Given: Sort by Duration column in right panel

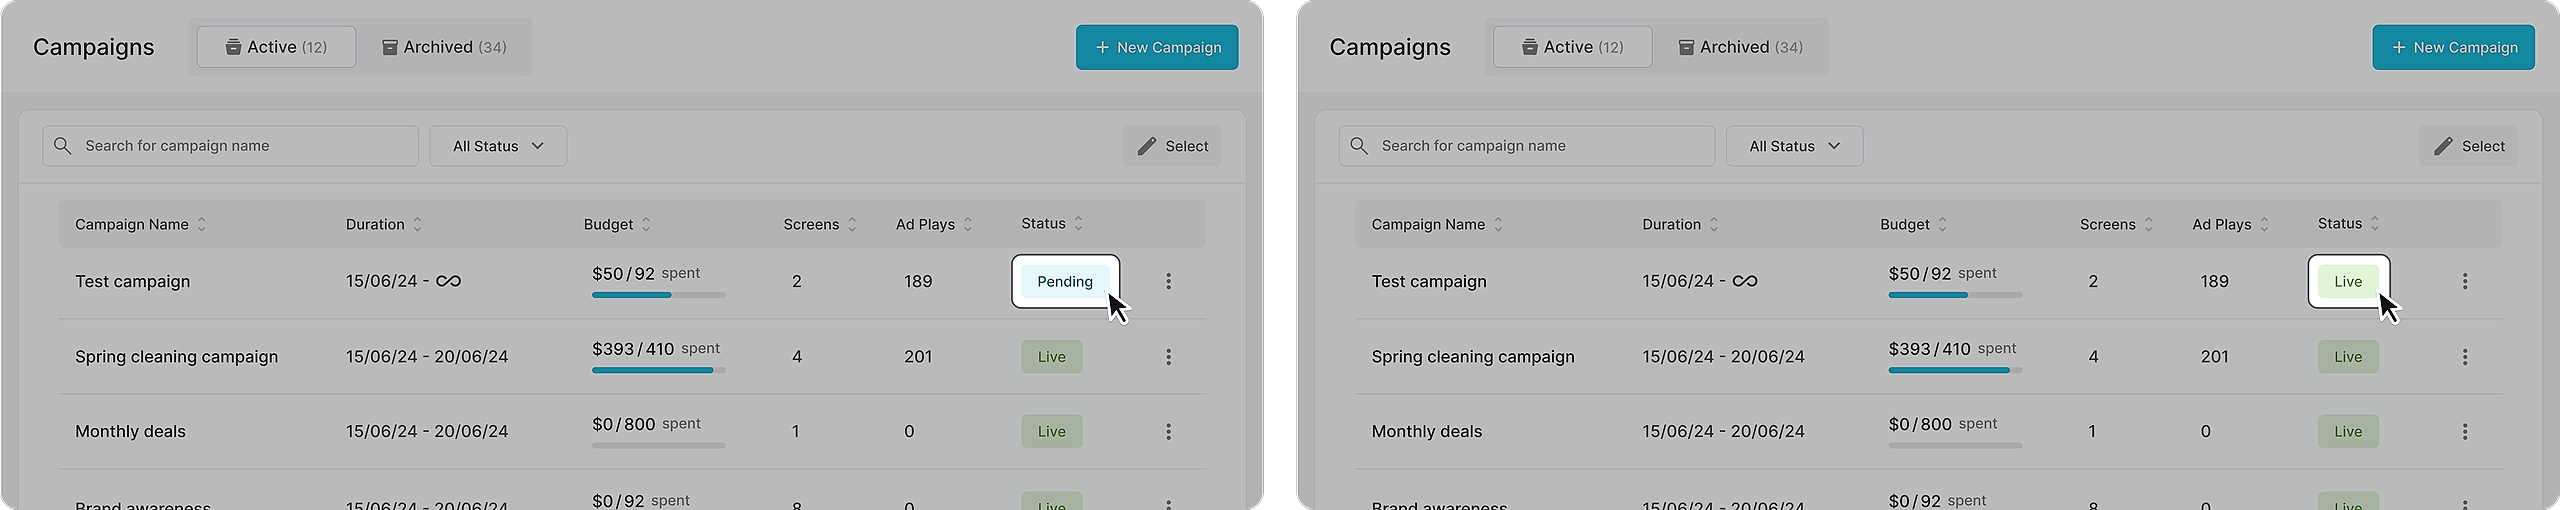Looking at the screenshot, I should (x=1713, y=225).
